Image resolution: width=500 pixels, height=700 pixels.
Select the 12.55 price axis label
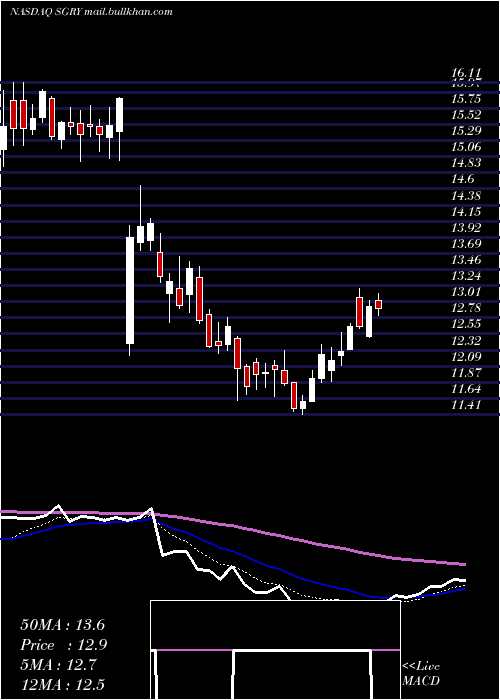(x=466, y=324)
